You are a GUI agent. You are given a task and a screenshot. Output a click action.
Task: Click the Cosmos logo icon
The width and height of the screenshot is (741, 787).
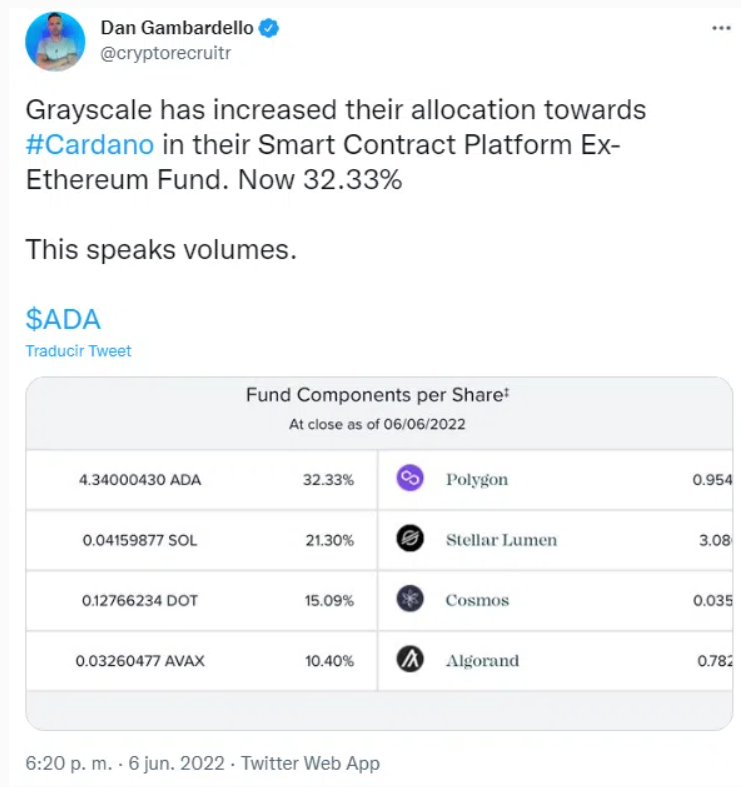click(410, 600)
